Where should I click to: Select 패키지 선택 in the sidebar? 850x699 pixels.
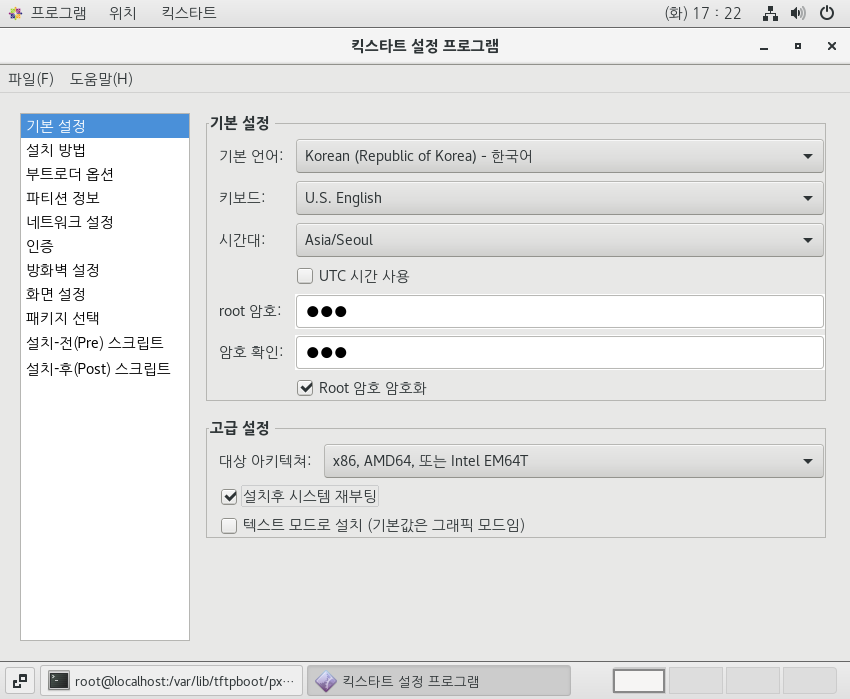[x=105, y=318]
